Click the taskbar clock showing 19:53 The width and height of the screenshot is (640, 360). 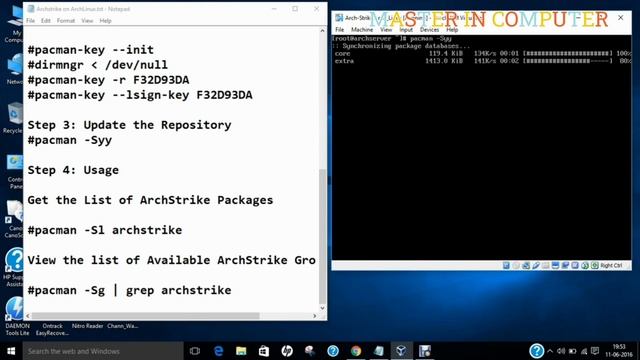coord(619,351)
